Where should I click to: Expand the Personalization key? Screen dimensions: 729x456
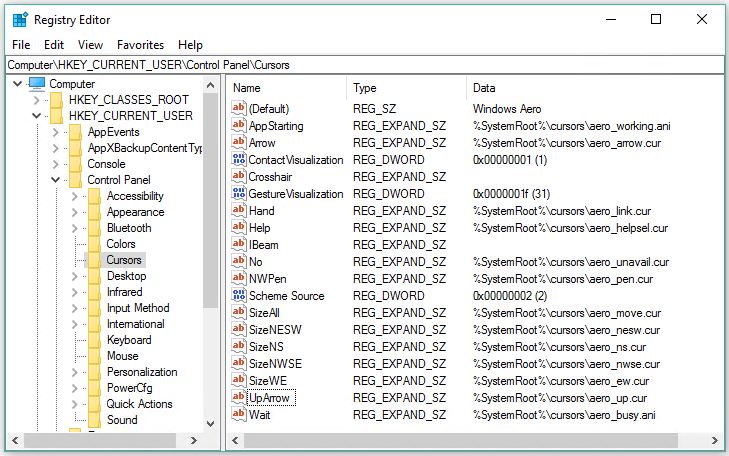[74, 372]
